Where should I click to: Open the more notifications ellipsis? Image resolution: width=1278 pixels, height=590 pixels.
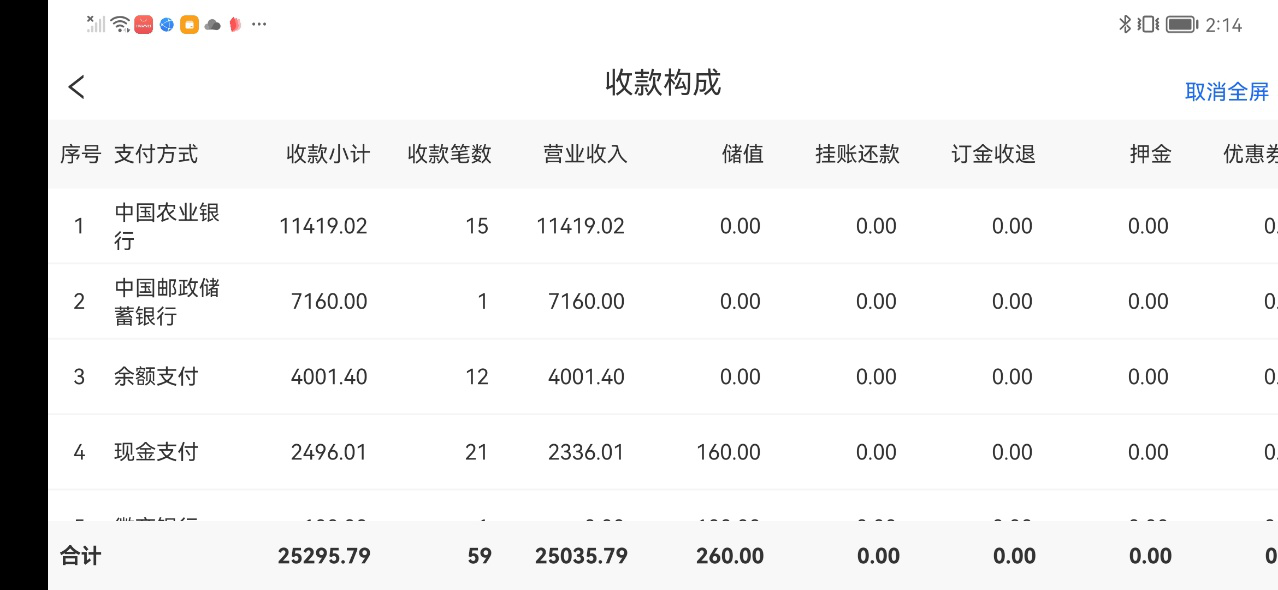[259, 25]
